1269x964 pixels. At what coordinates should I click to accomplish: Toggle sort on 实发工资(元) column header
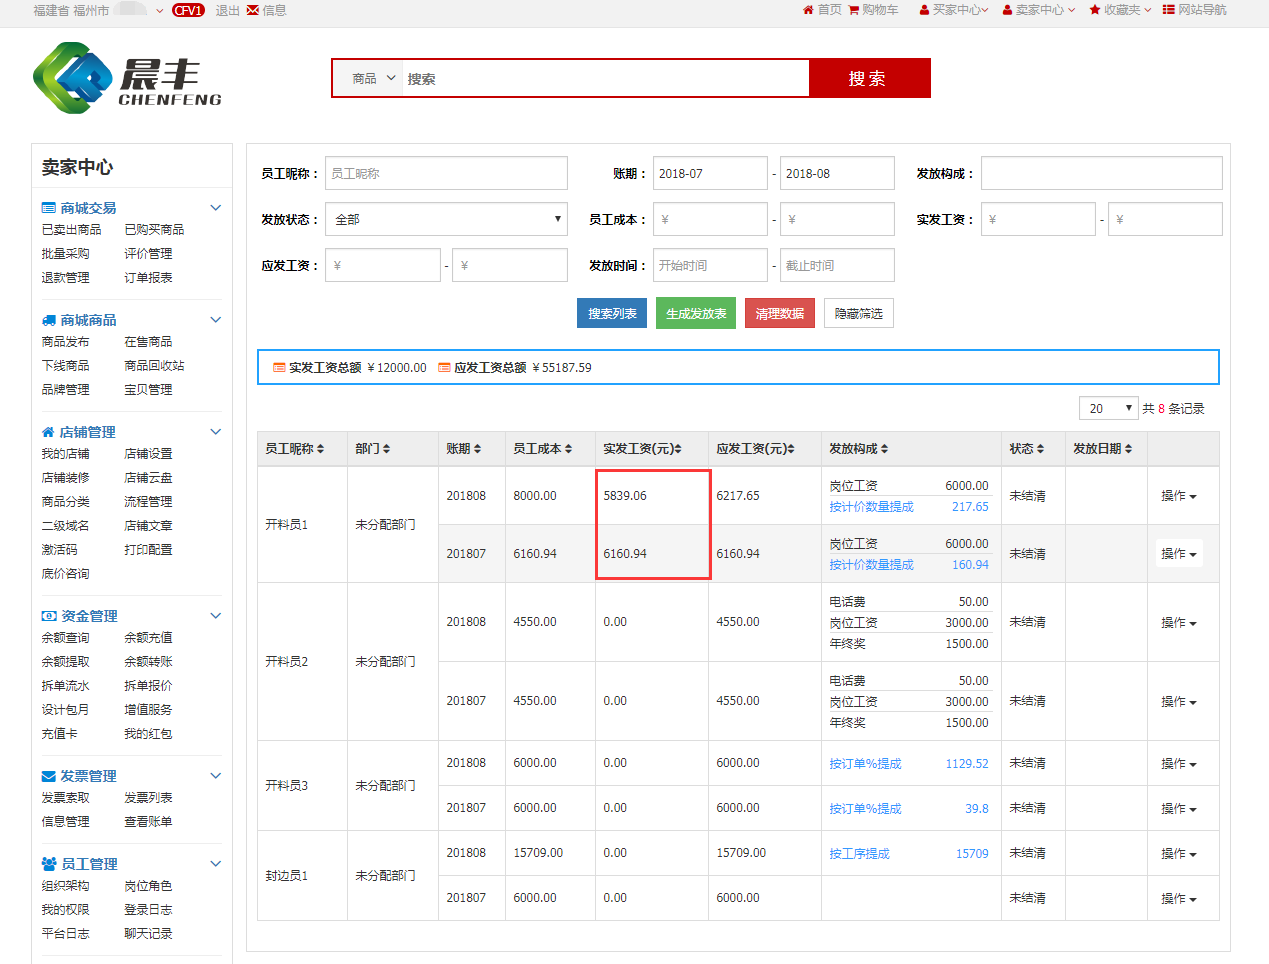click(642, 449)
